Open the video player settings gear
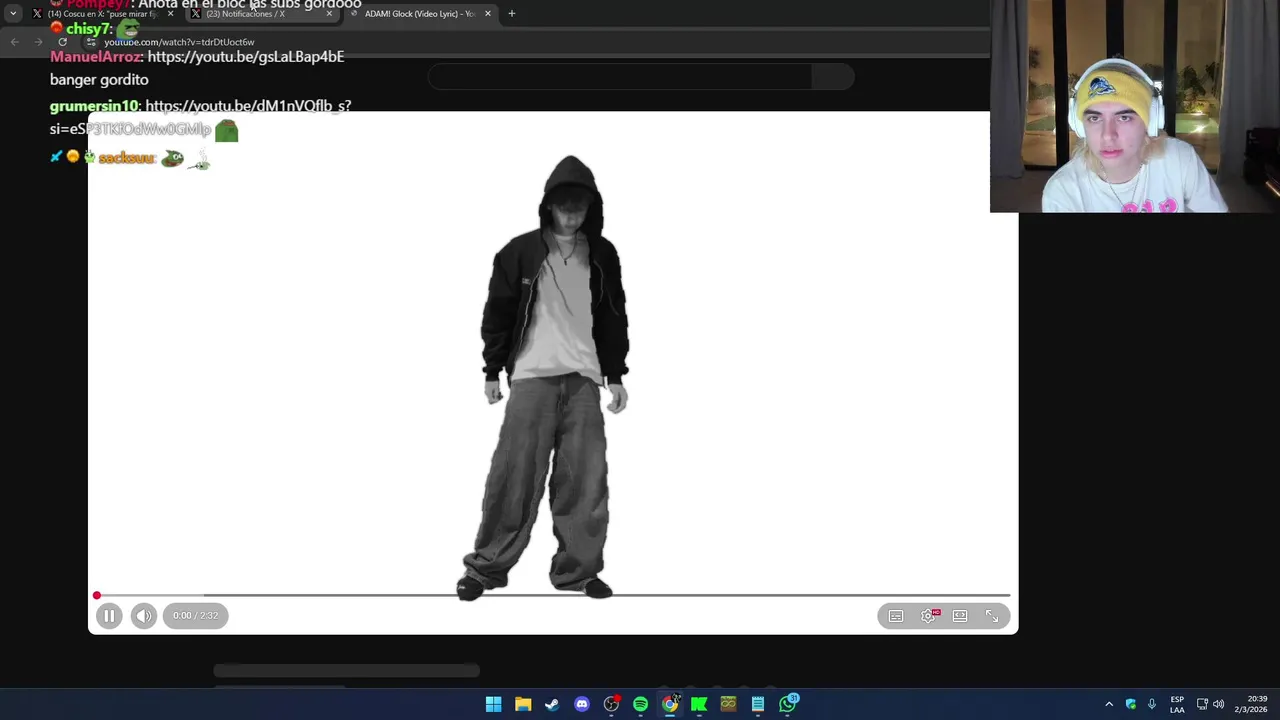 [x=929, y=616]
